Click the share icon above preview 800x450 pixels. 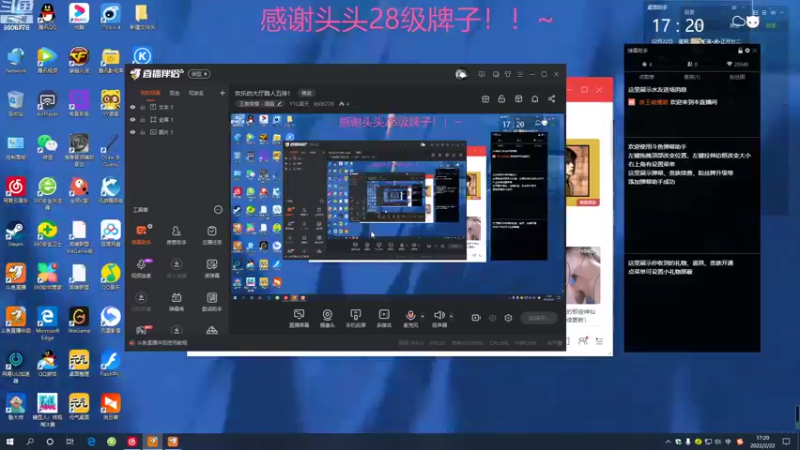(x=552, y=99)
